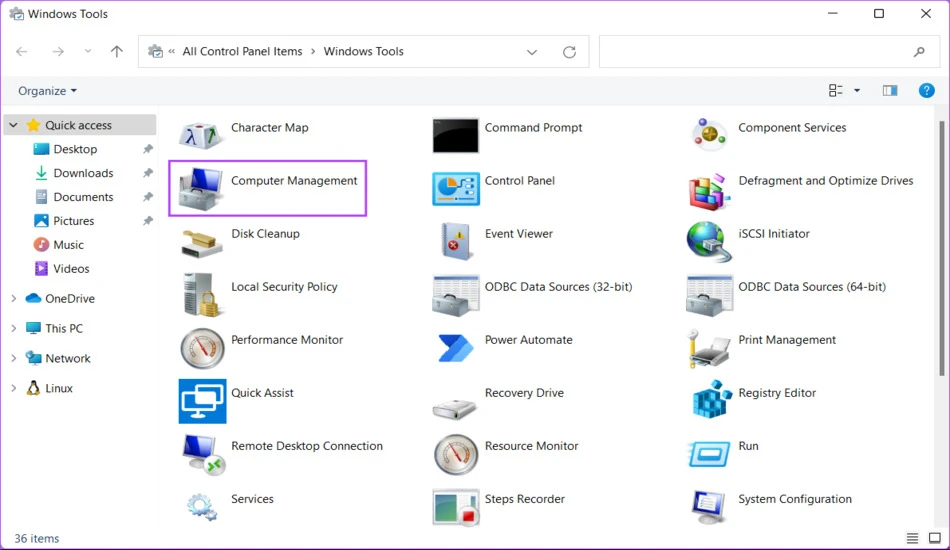Open Performance Monitor gauge icon
950x550 pixels.
tap(202, 348)
